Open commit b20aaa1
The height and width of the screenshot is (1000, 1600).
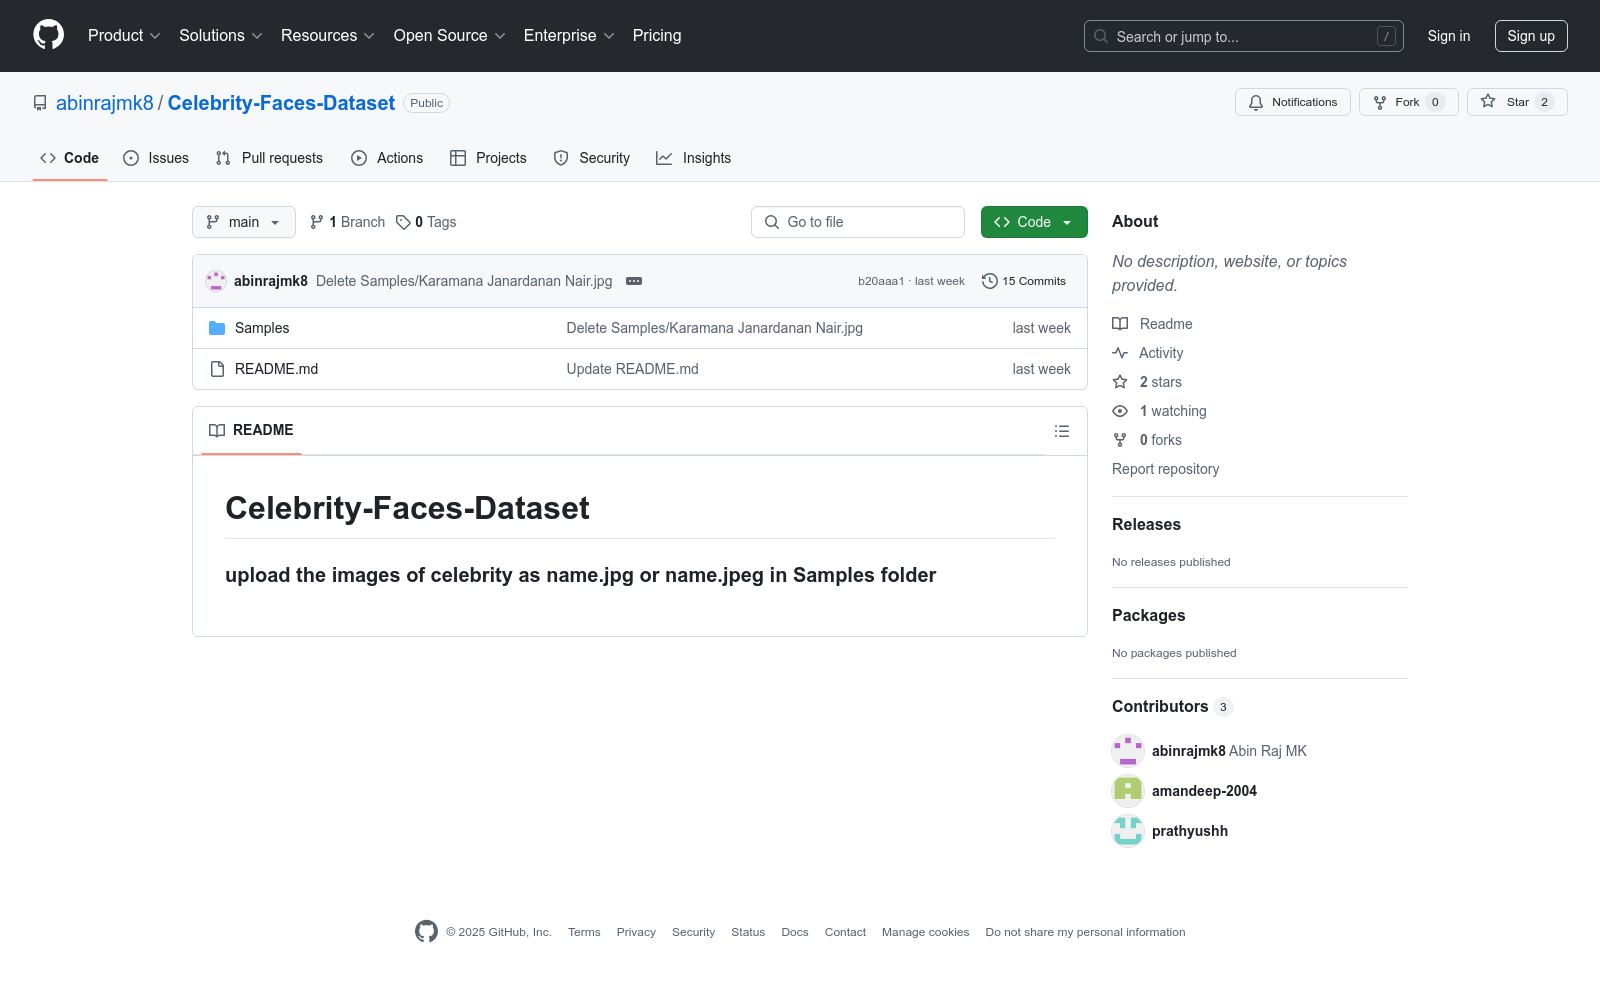click(881, 281)
